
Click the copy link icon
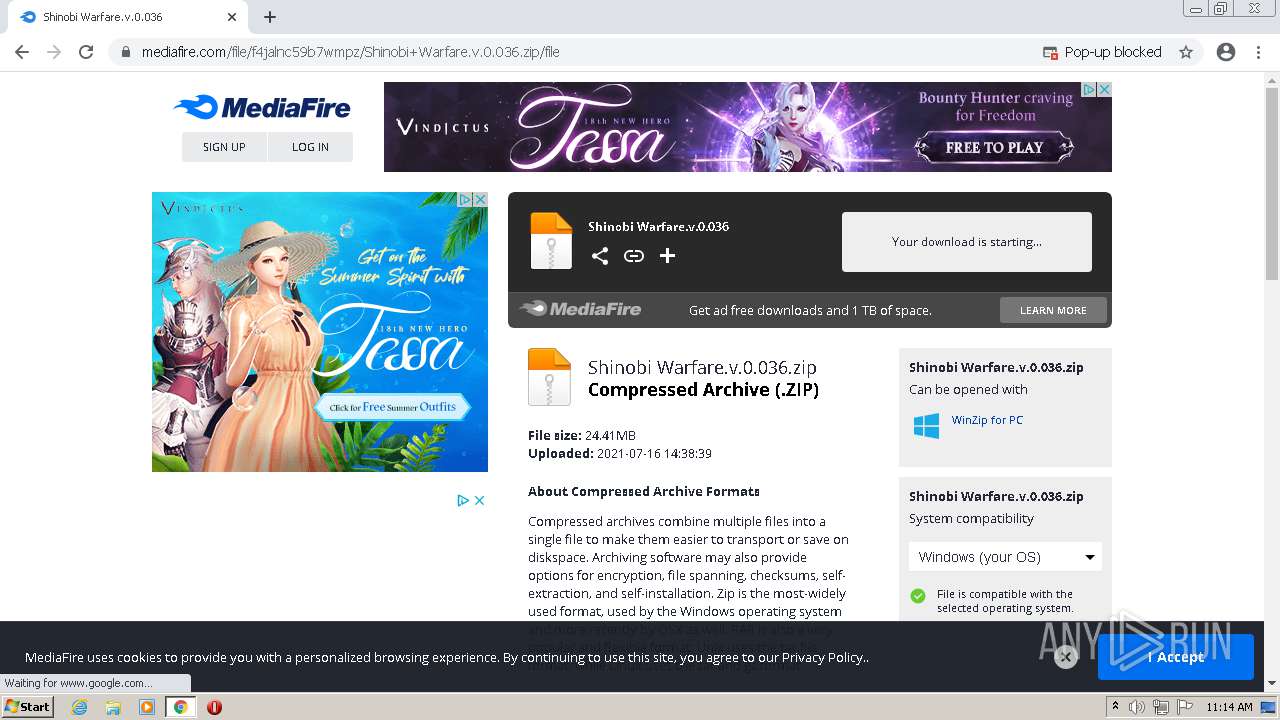click(633, 256)
